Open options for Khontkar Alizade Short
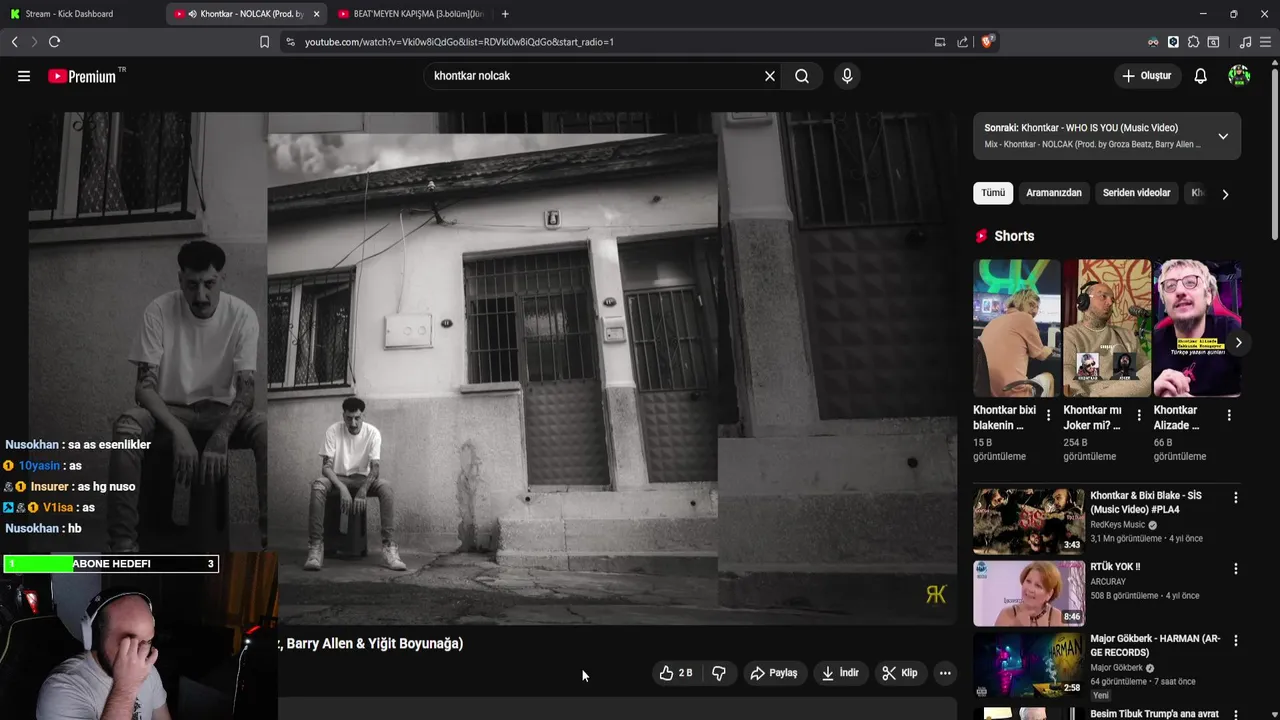The height and width of the screenshot is (720, 1280). (1229, 415)
